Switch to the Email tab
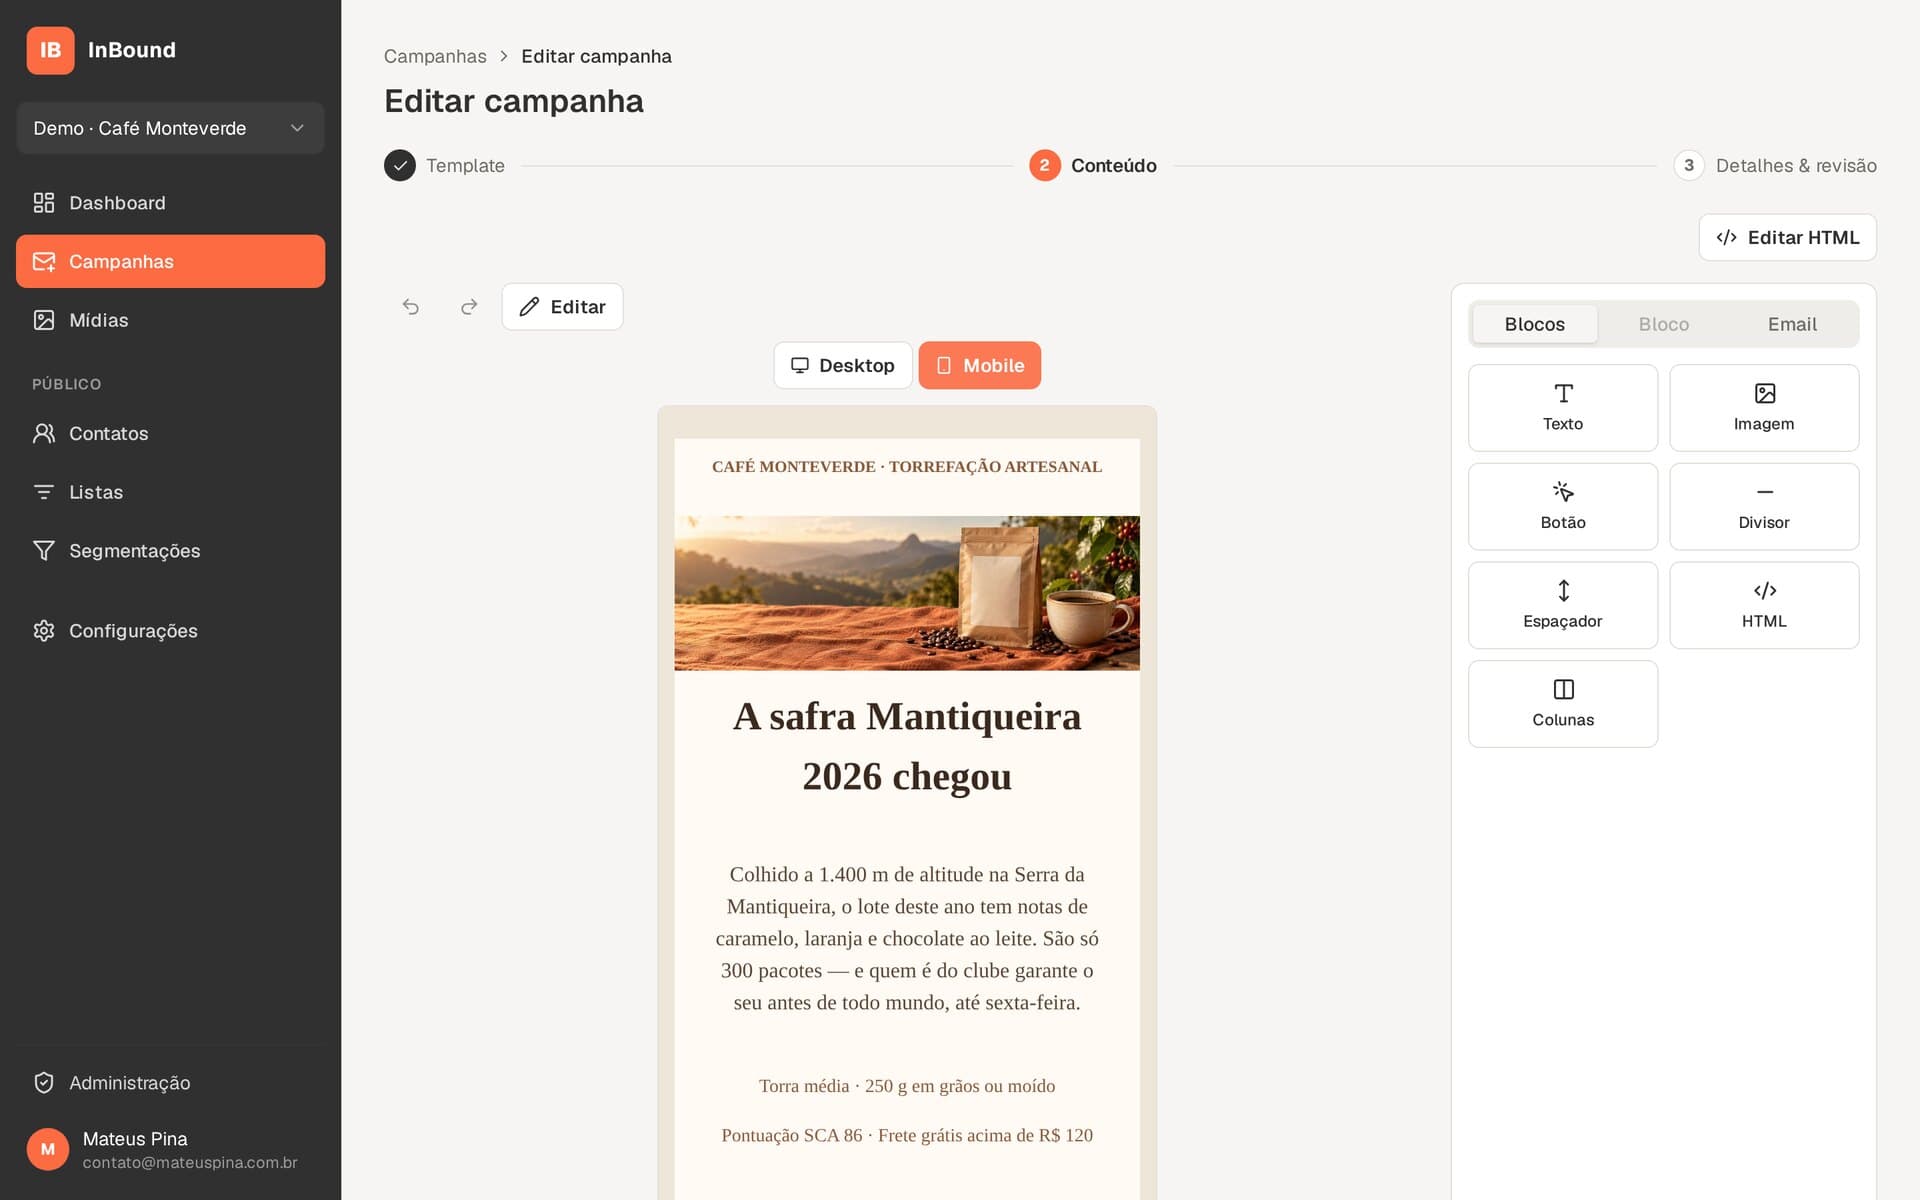 click(x=1792, y=324)
